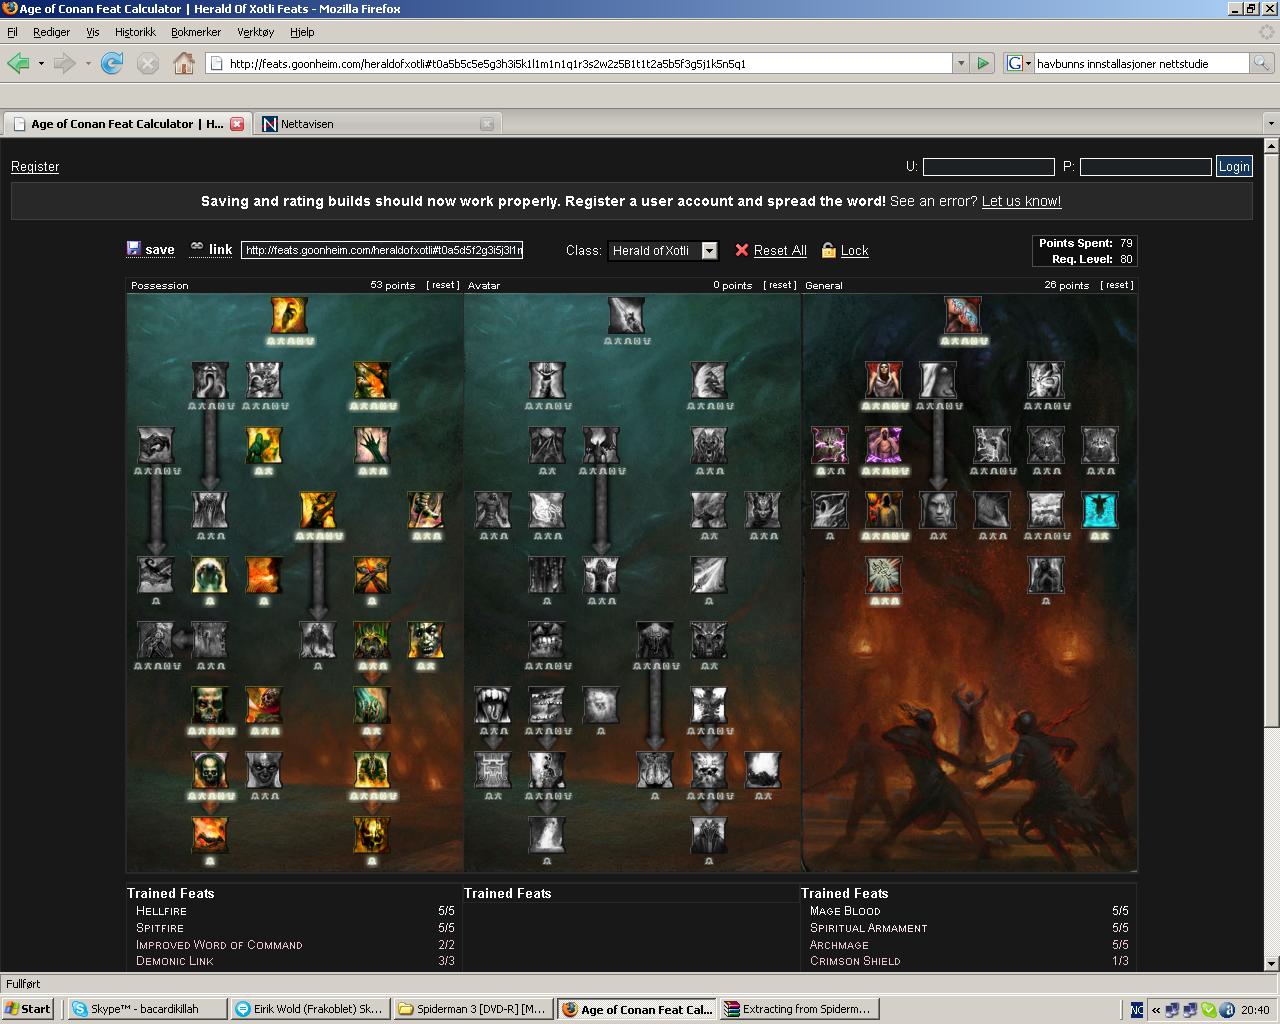The image size is (1280, 1024).
Task: Select the bottom-right skull feat in the Possession tree
Action: coord(372,835)
